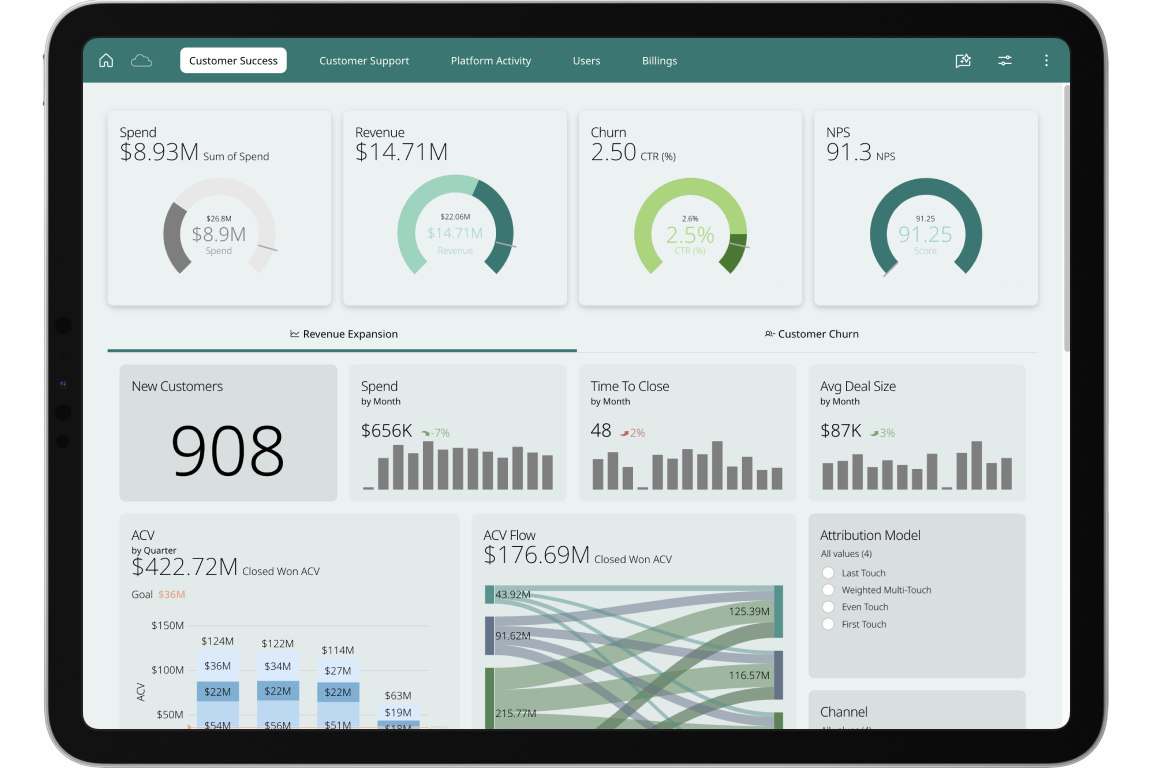Select Weighted Multi-Touch attribution

pyautogui.click(x=828, y=589)
